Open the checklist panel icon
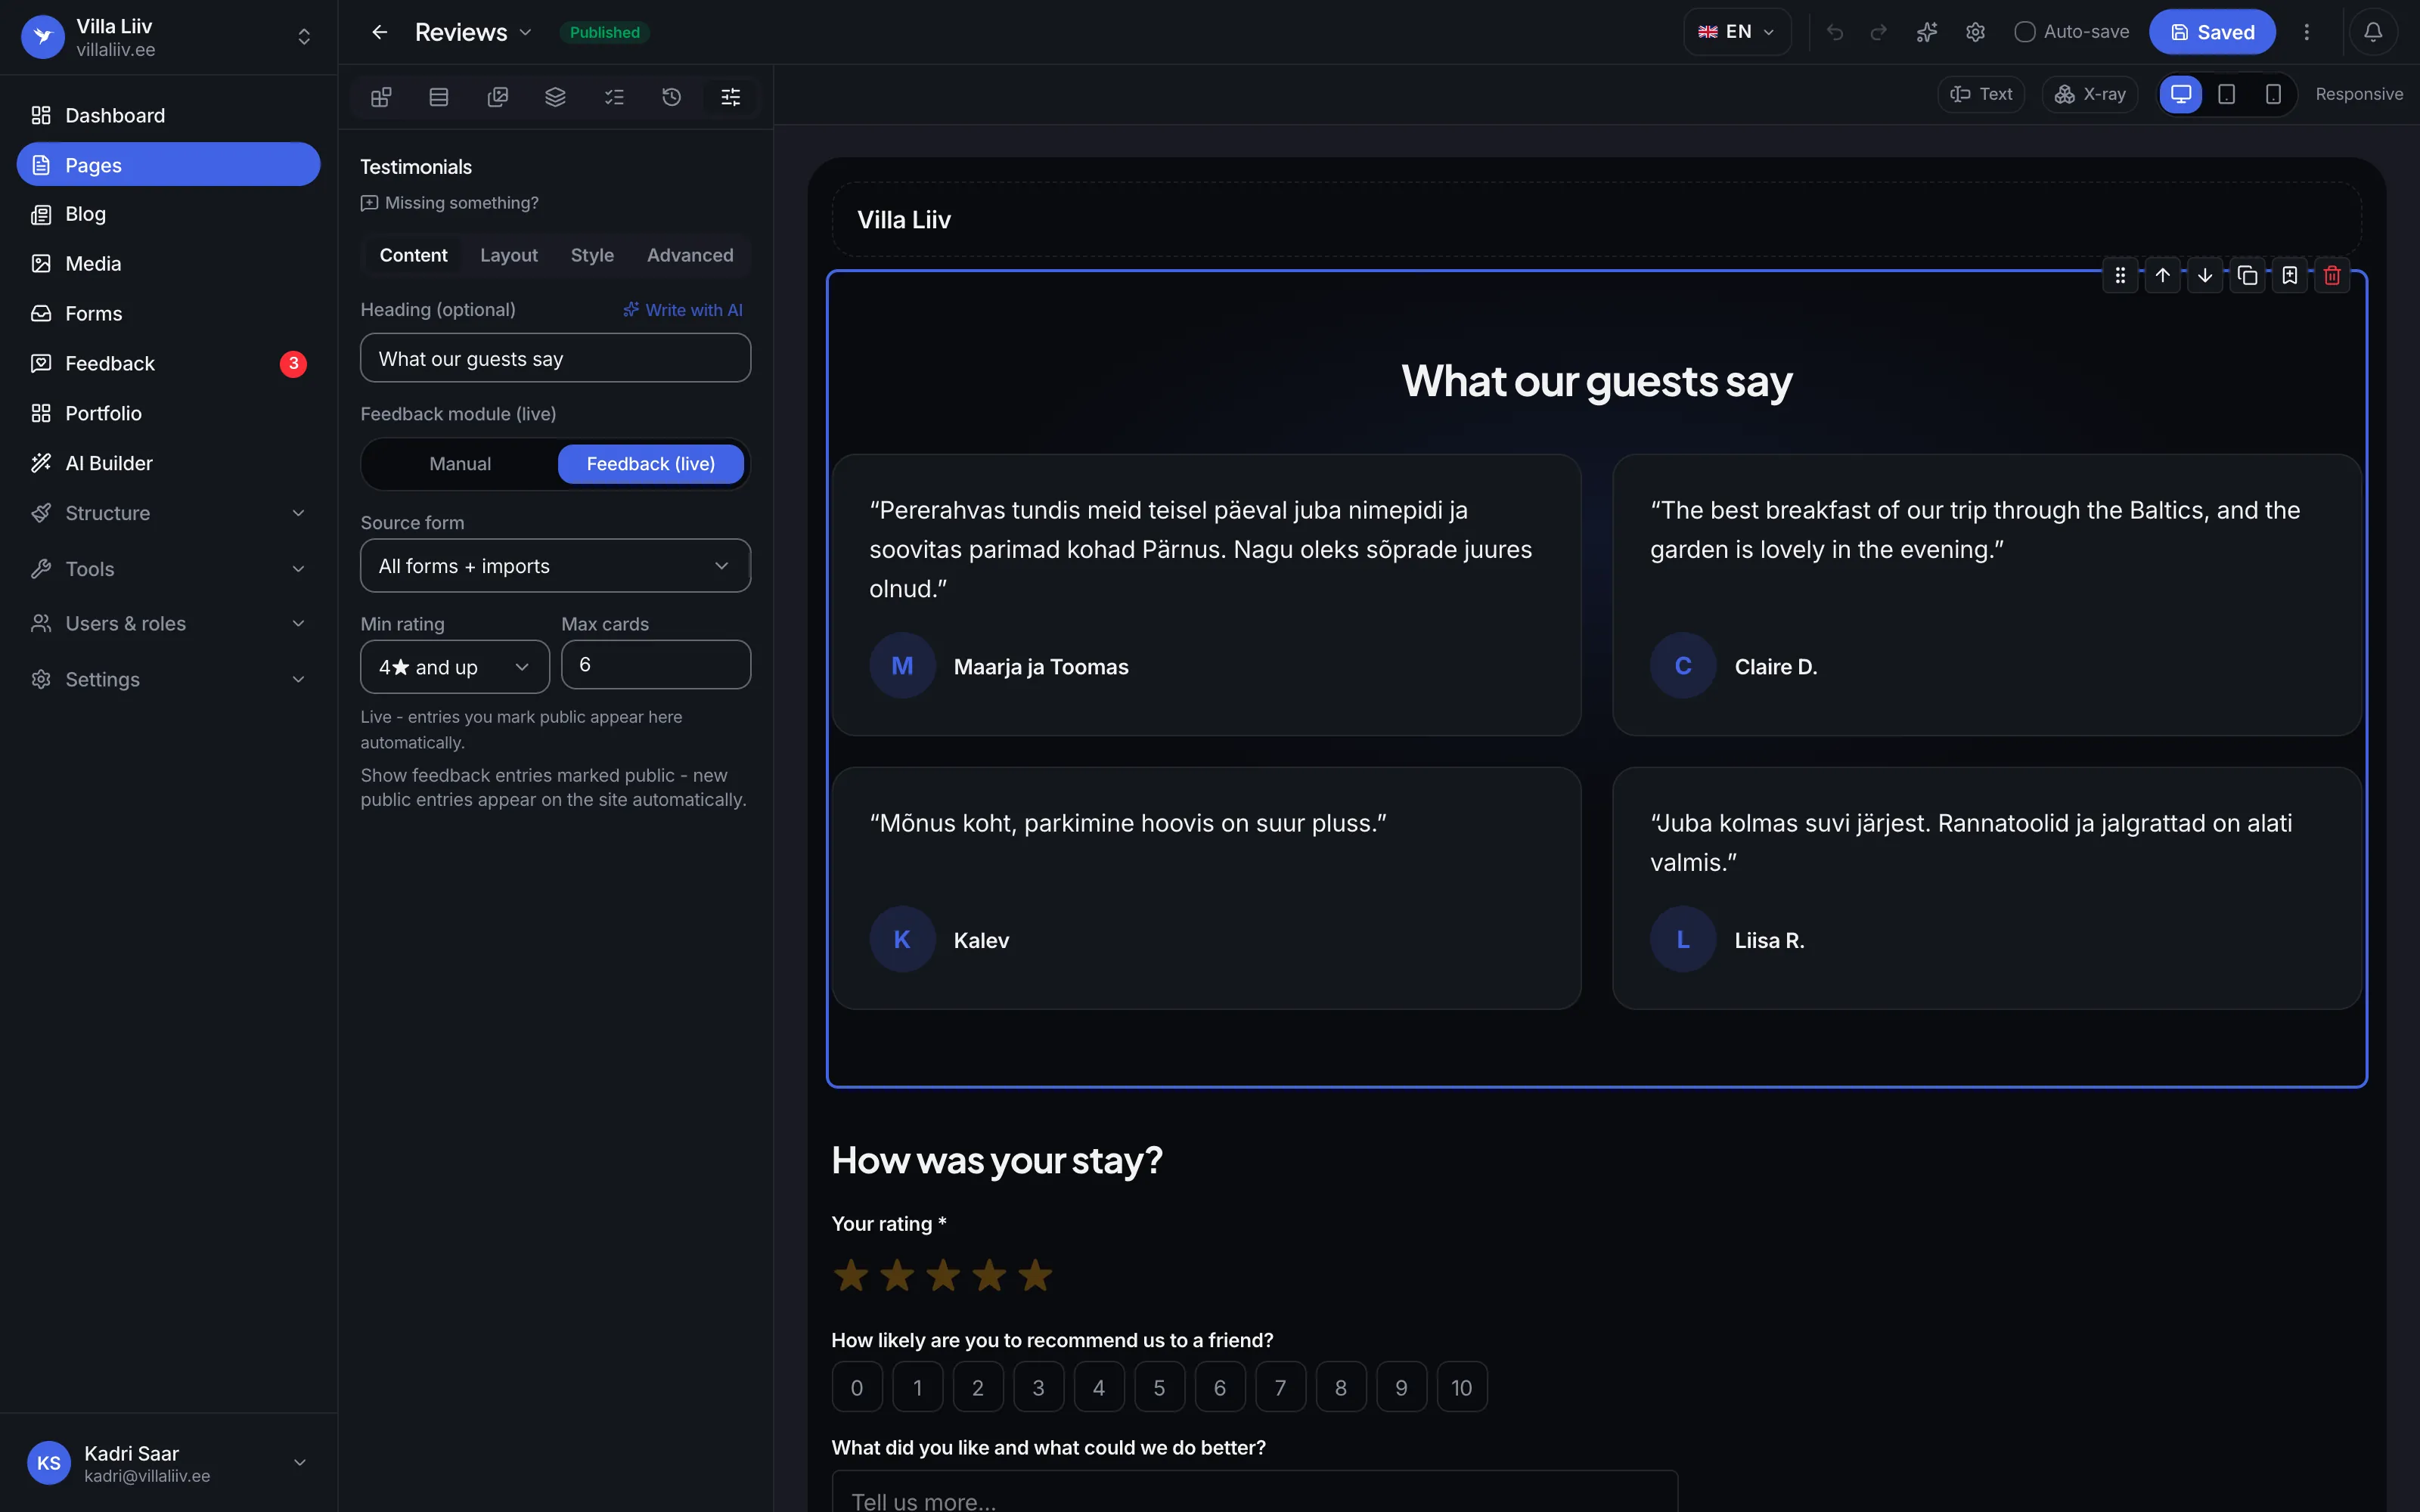The height and width of the screenshot is (1512, 2420). click(x=614, y=97)
